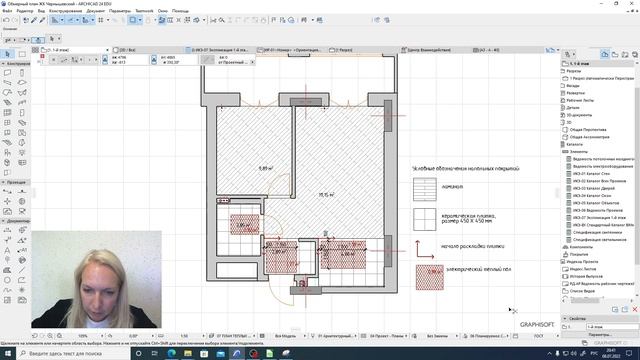The image size is (640, 360).
Task: Collapse the Документирование toolbox section
Action: point(16,221)
